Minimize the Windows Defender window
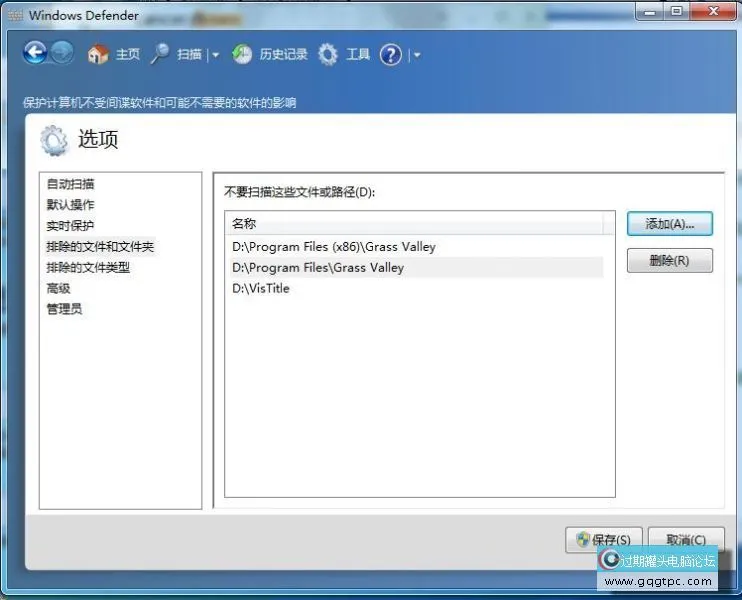742x600 pixels. [650, 11]
